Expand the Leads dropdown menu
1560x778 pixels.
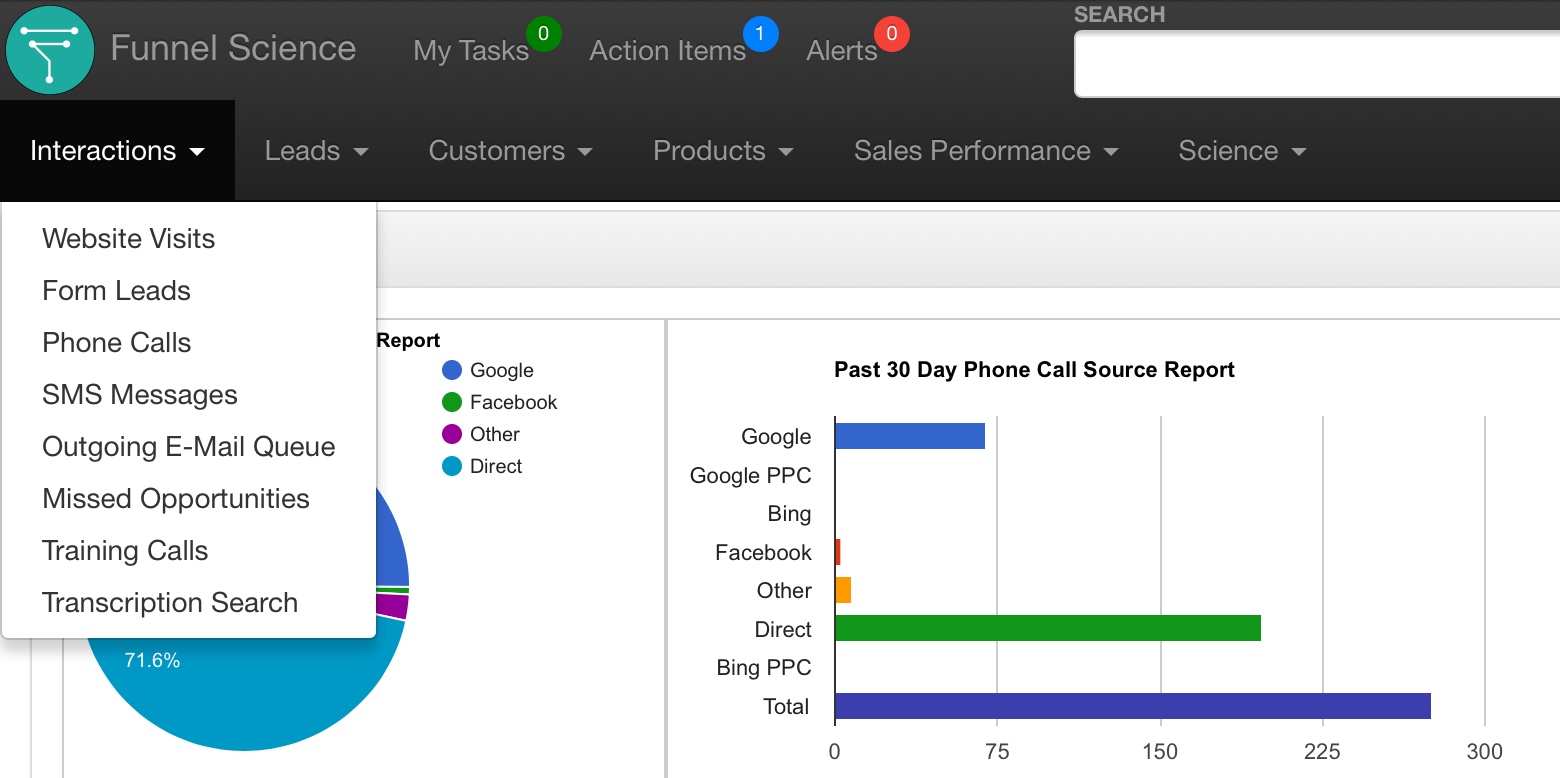click(317, 151)
